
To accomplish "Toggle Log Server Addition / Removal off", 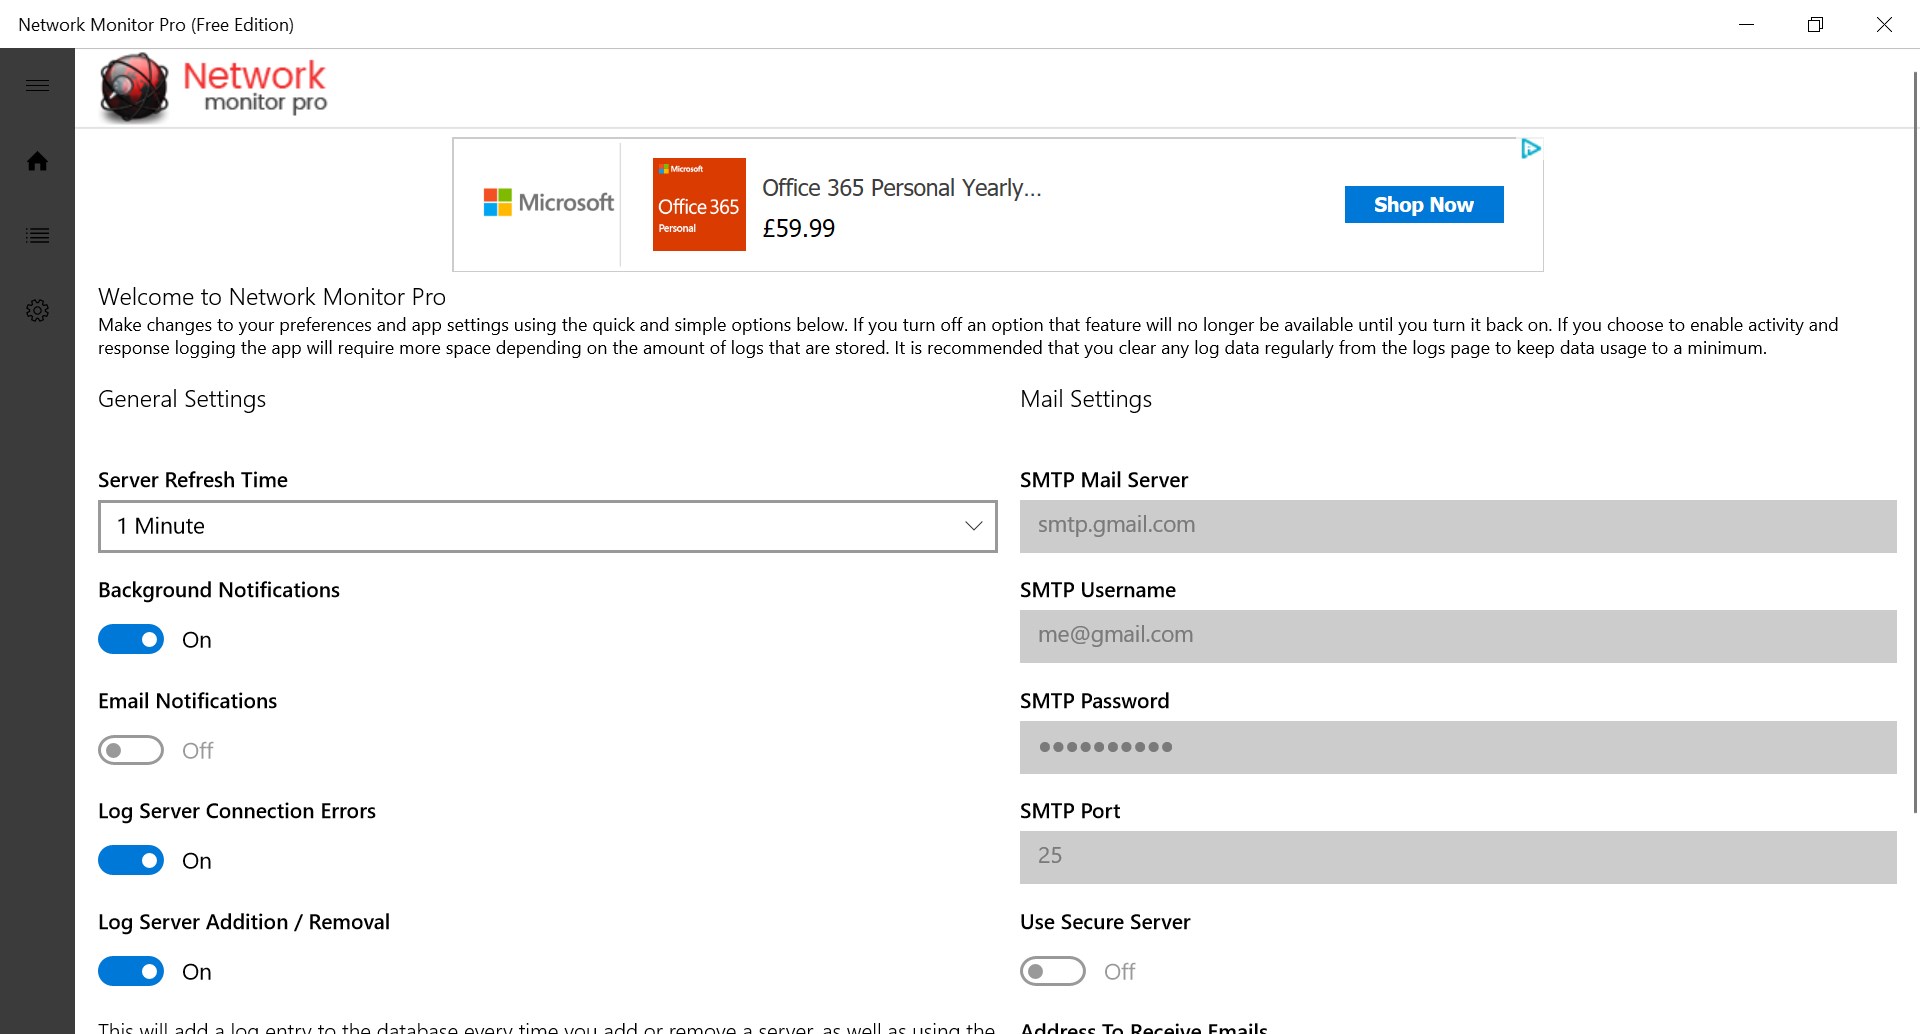I will [x=131, y=971].
